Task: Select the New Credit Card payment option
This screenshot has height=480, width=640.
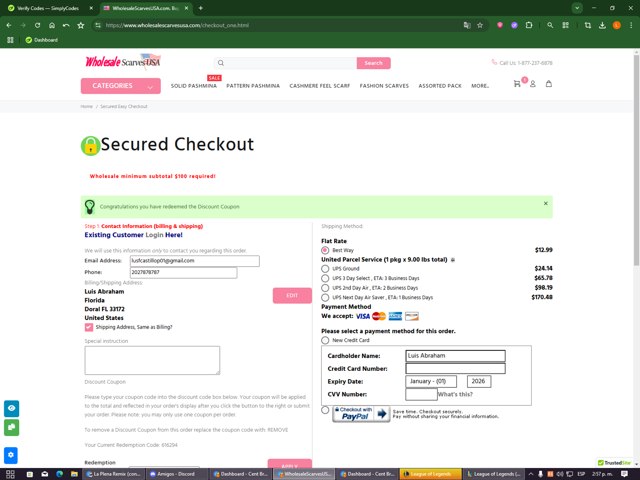Action: tap(325, 340)
